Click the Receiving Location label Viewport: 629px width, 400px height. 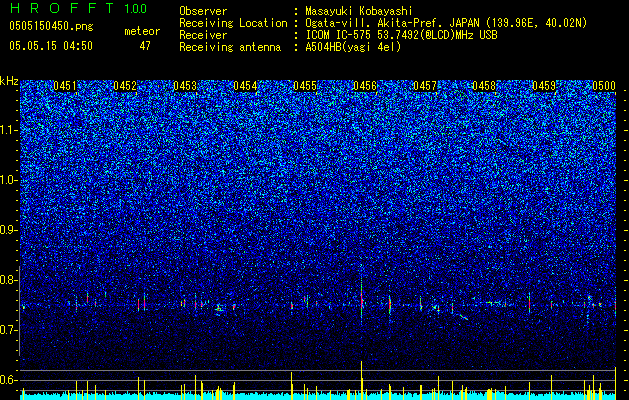point(233,23)
